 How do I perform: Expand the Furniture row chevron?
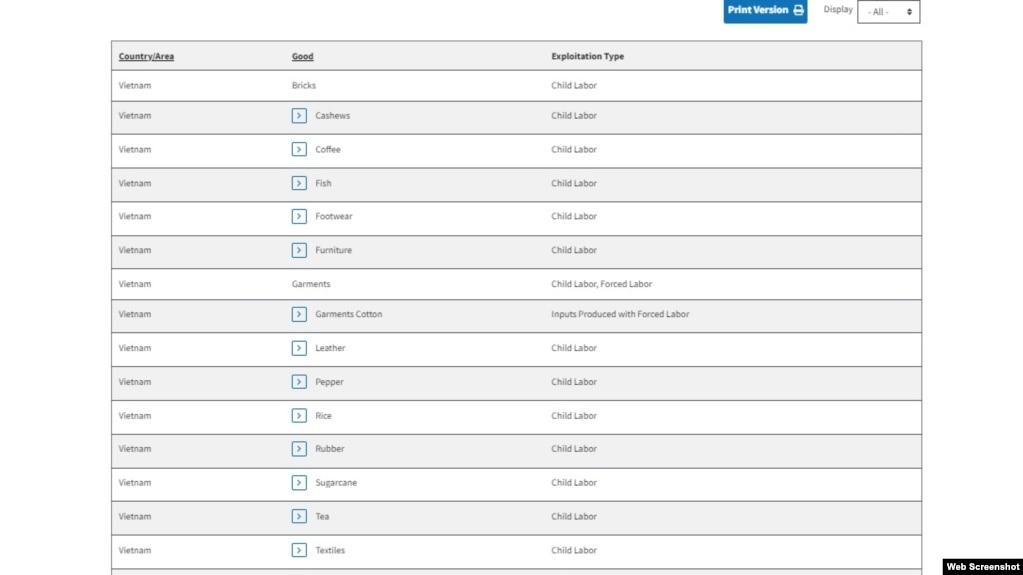[299, 251]
